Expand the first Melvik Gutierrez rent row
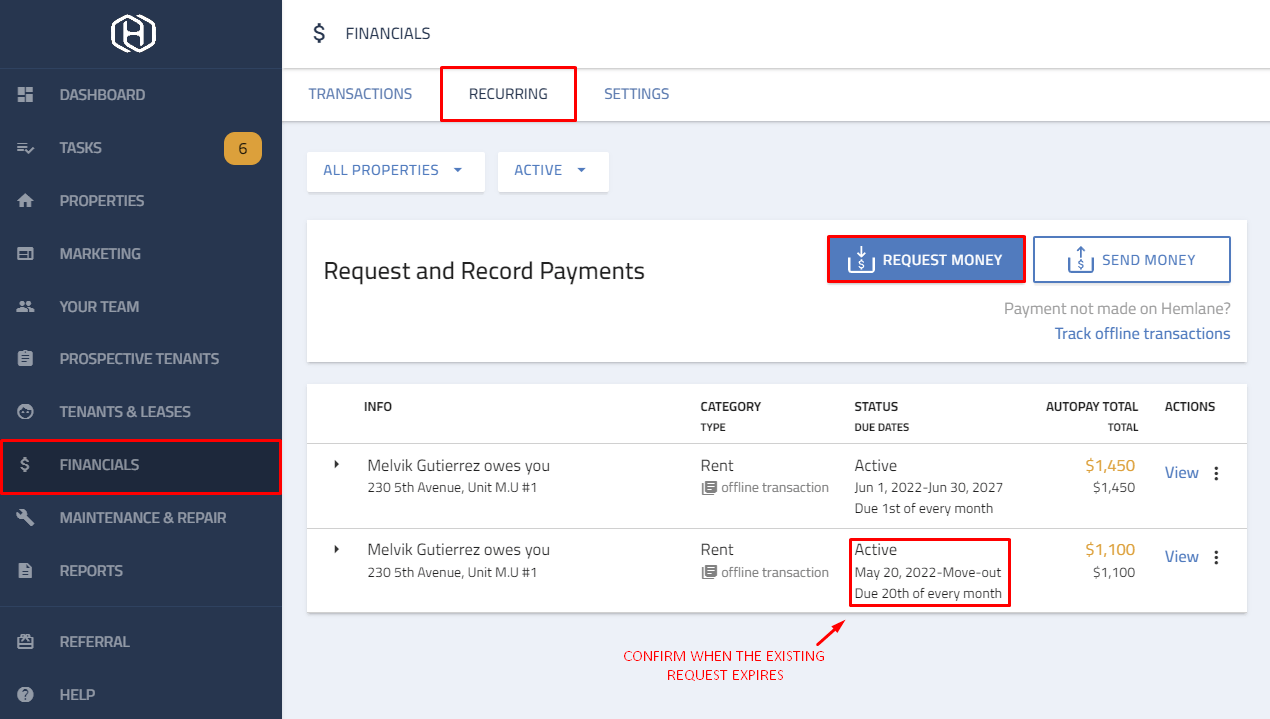 pos(335,464)
